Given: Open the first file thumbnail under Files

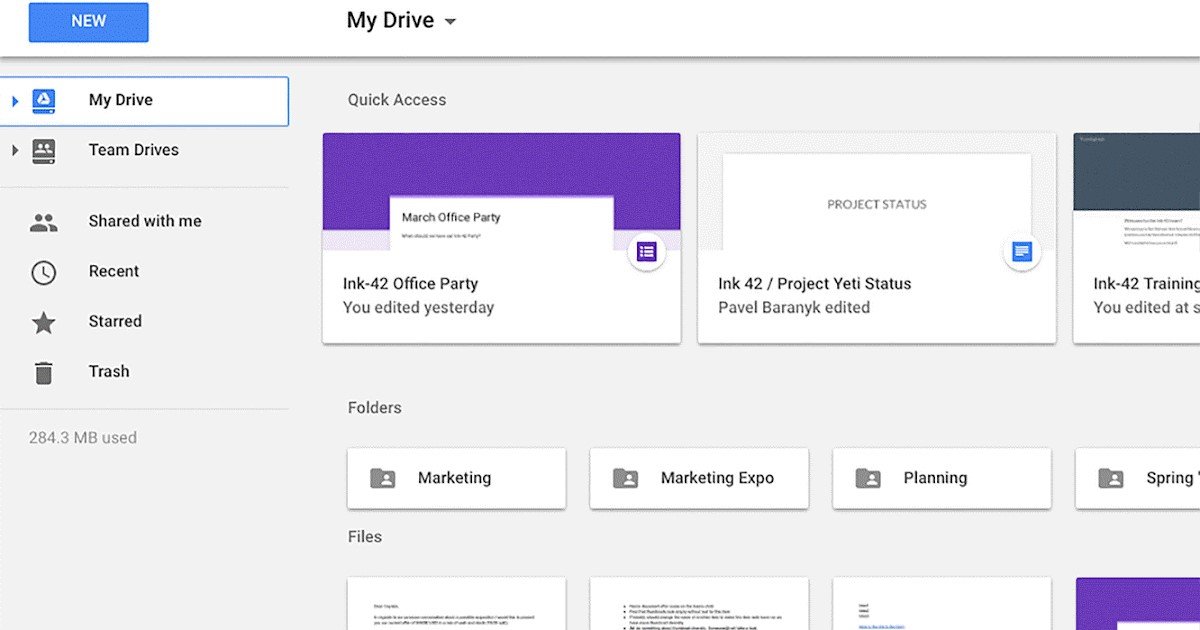Looking at the screenshot, I should 457,604.
